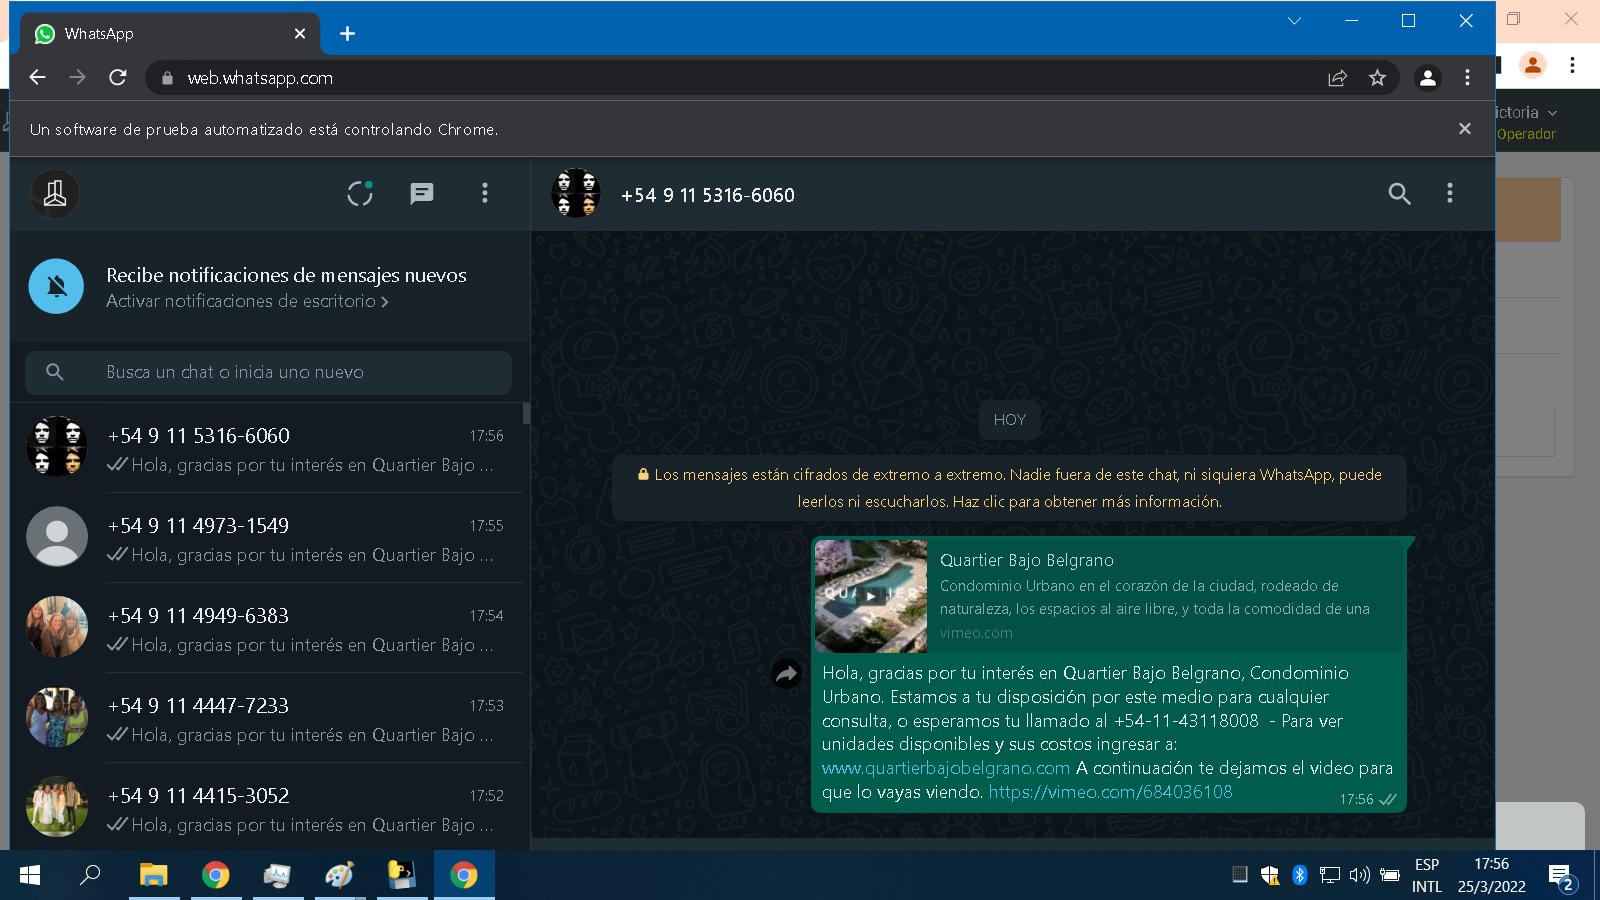Reload the WhatsApp Web page

(x=117, y=78)
